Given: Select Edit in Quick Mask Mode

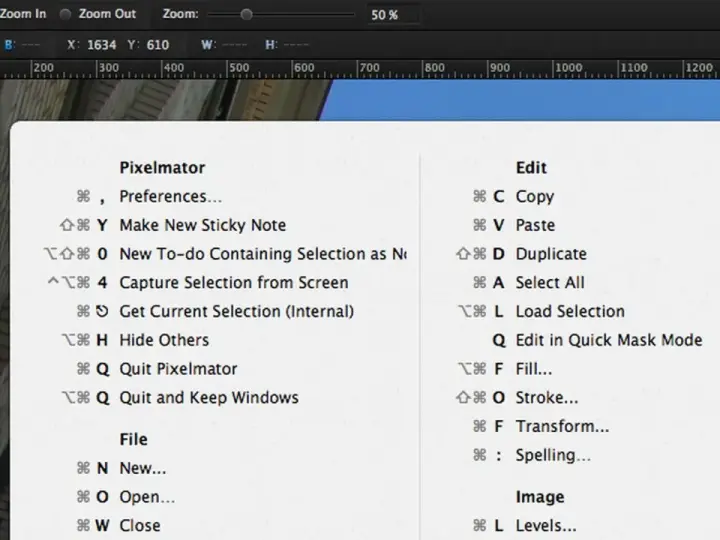Looking at the screenshot, I should pos(609,340).
